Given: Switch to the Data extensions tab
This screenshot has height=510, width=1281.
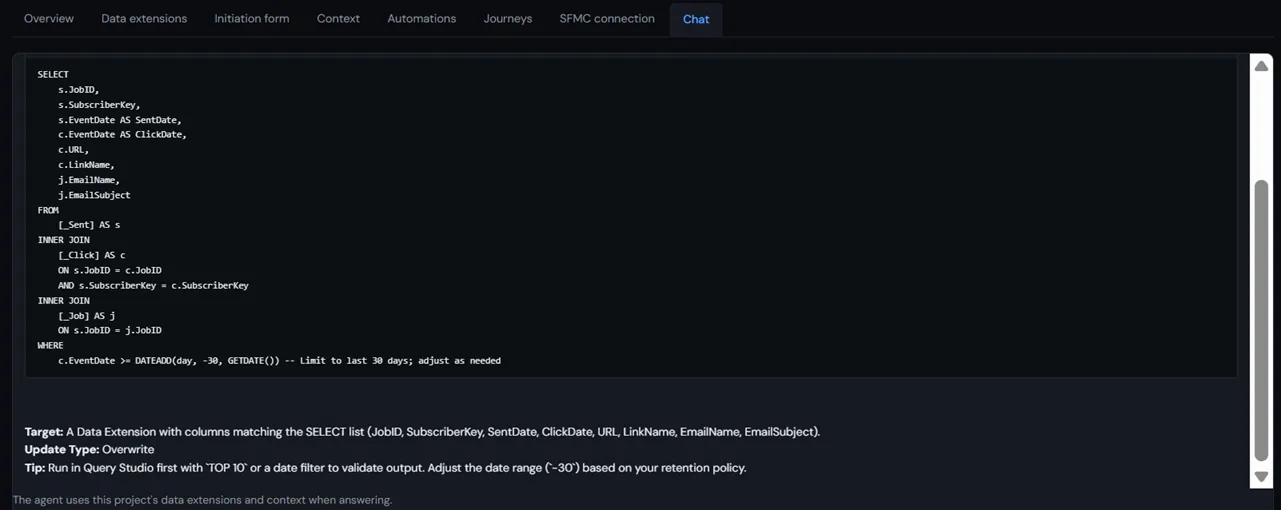Looking at the screenshot, I should tap(144, 19).
